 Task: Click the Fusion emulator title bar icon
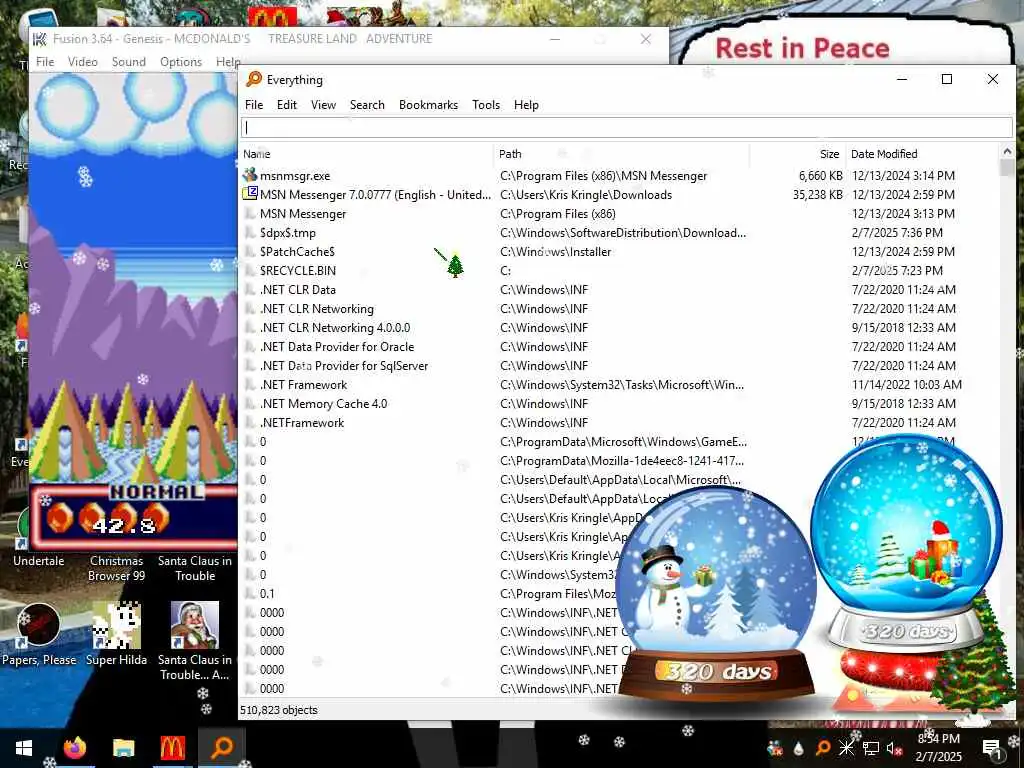point(40,39)
